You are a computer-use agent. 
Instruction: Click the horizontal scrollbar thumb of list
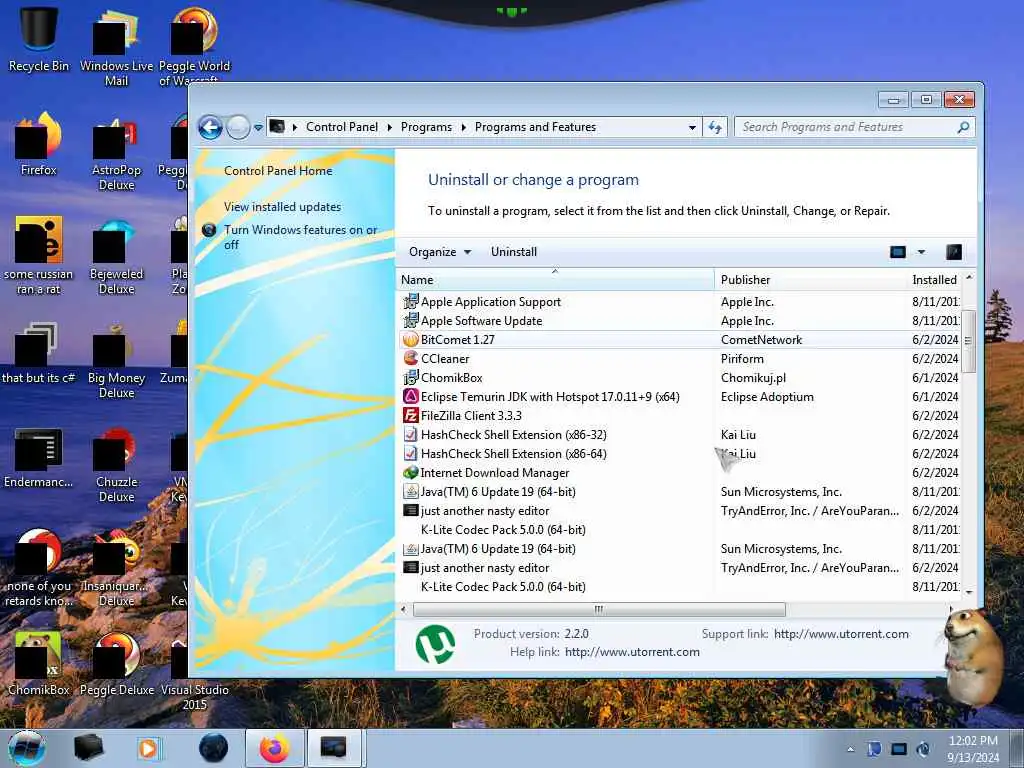click(x=599, y=609)
